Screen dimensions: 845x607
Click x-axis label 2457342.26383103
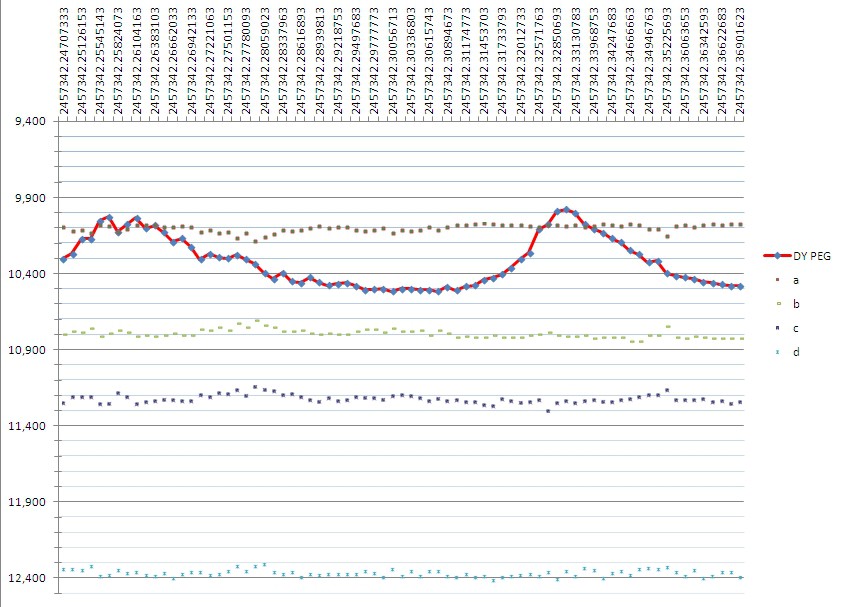click(x=155, y=61)
